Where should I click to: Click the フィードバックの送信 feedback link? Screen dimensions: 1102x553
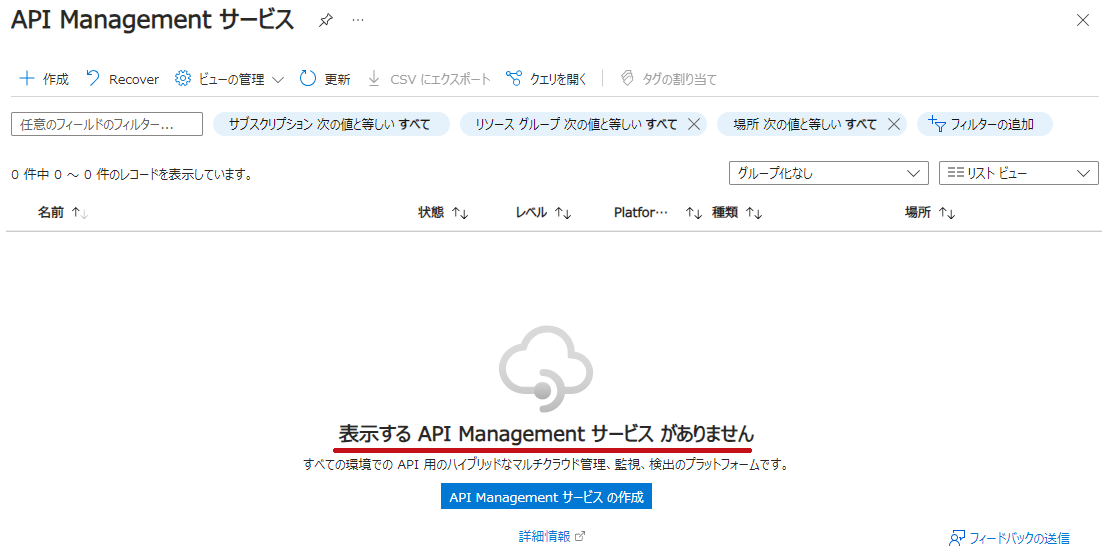coord(1009,538)
